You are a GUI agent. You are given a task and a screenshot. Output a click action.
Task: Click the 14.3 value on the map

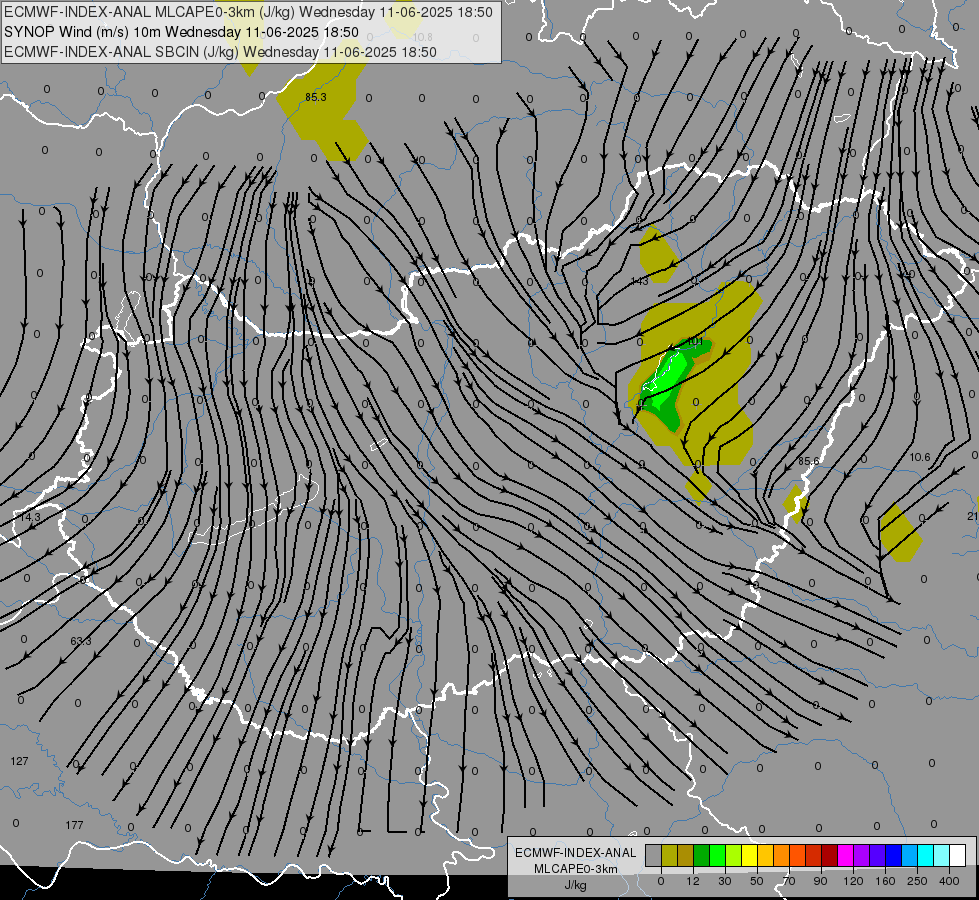[x=29, y=518]
